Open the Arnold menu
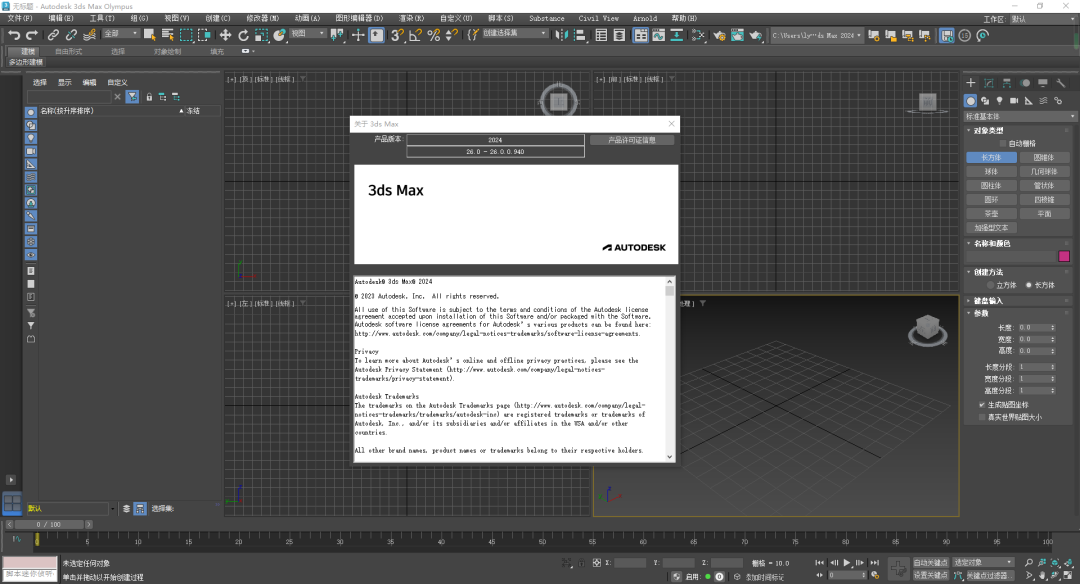This screenshot has height=584, width=1080. click(645, 19)
